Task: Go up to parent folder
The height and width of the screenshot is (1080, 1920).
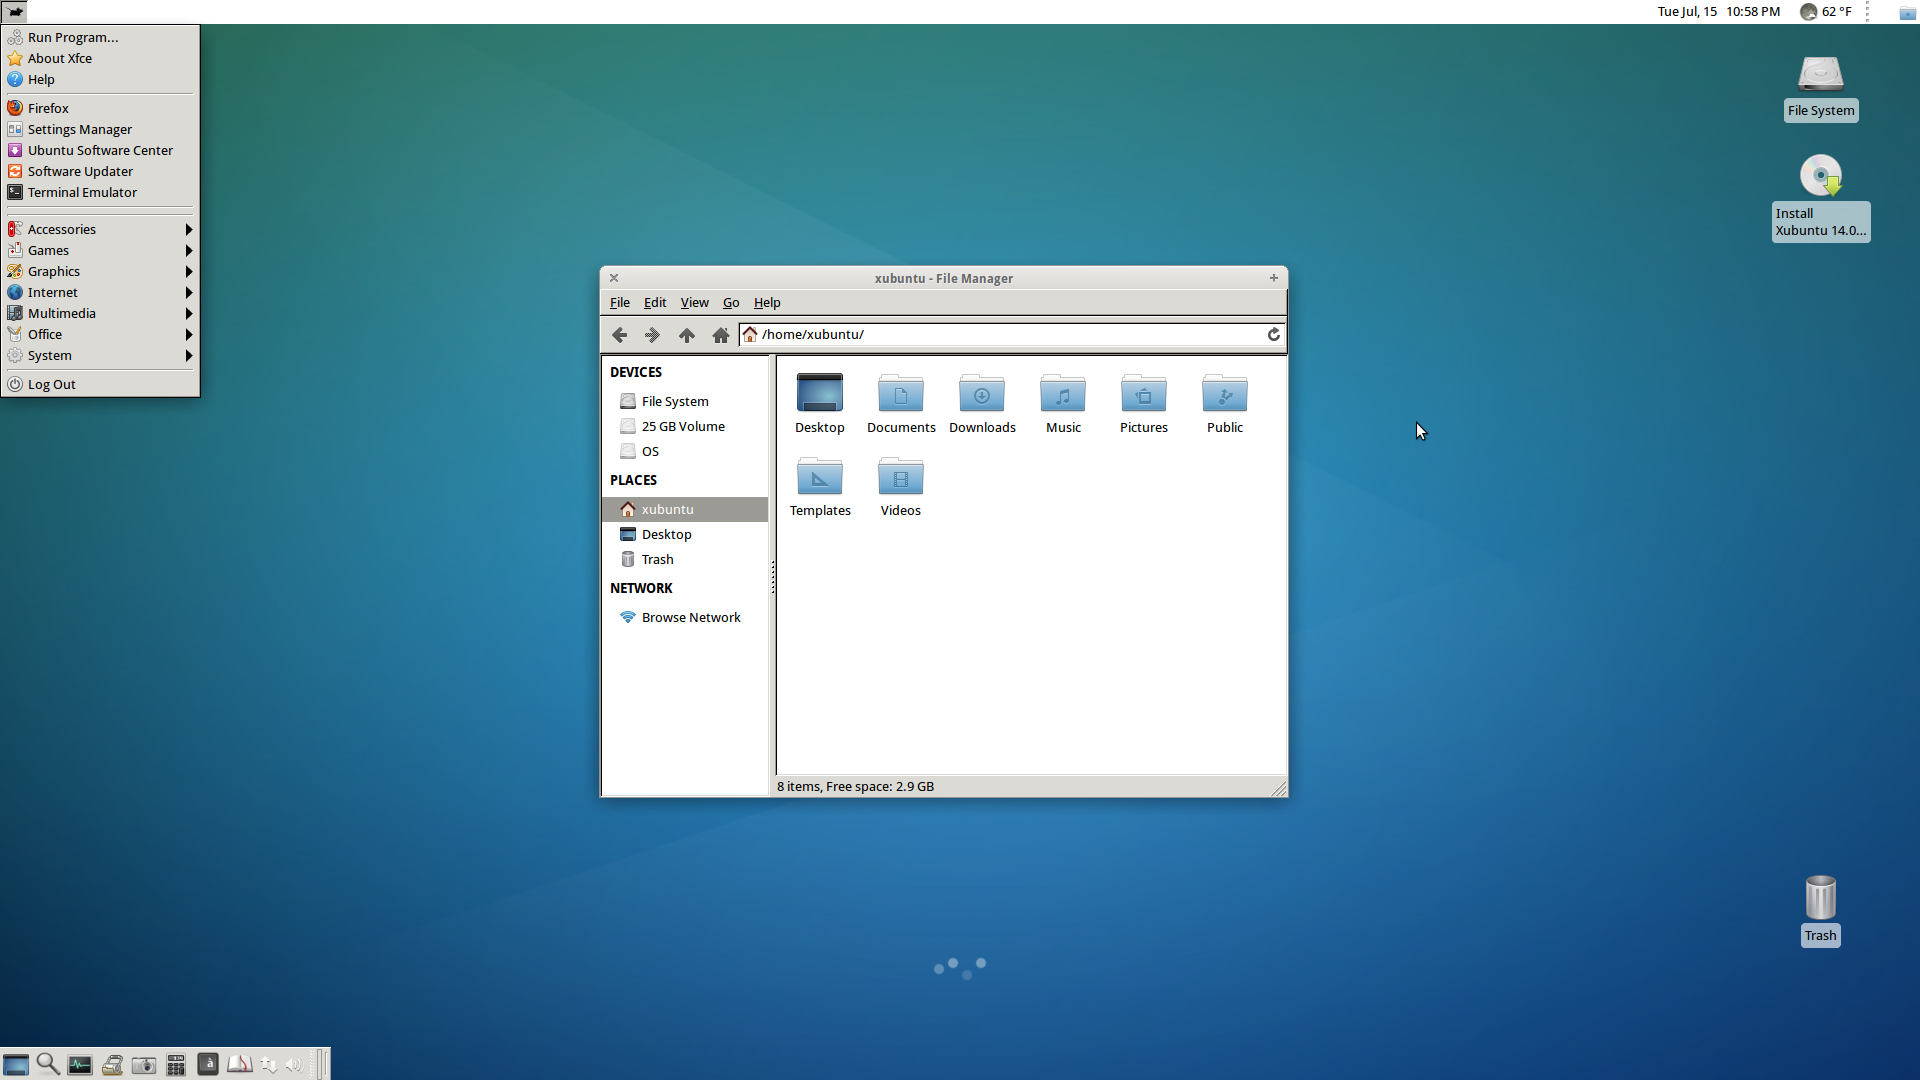Action: 686,335
